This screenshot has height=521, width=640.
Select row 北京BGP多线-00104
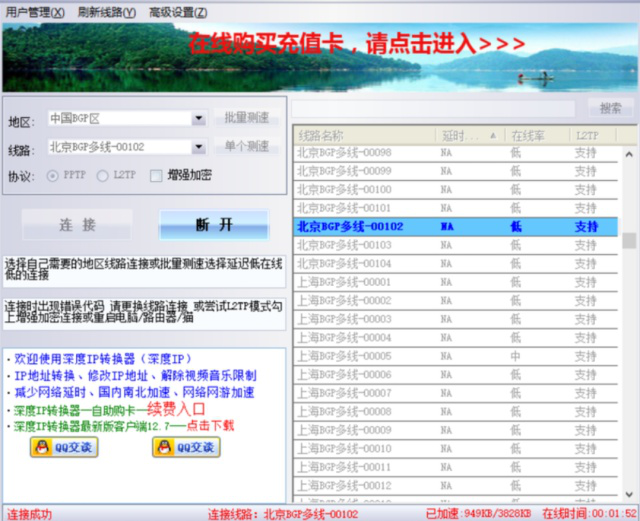point(456,264)
